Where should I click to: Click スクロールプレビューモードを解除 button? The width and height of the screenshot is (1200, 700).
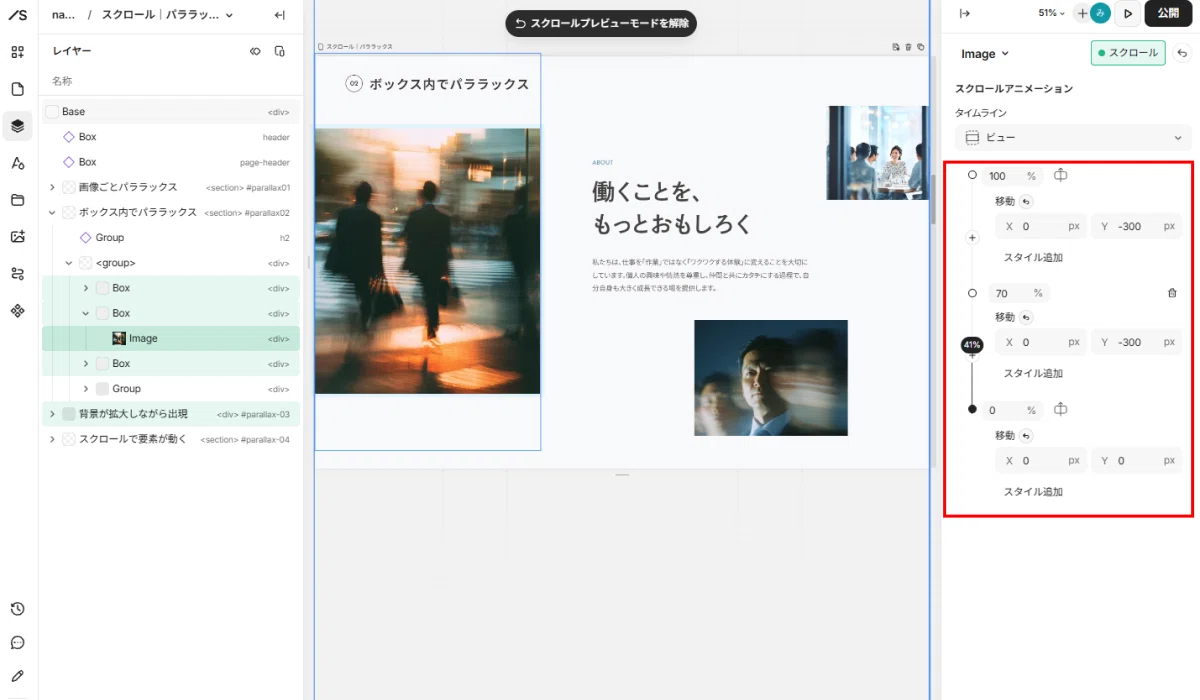point(601,23)
